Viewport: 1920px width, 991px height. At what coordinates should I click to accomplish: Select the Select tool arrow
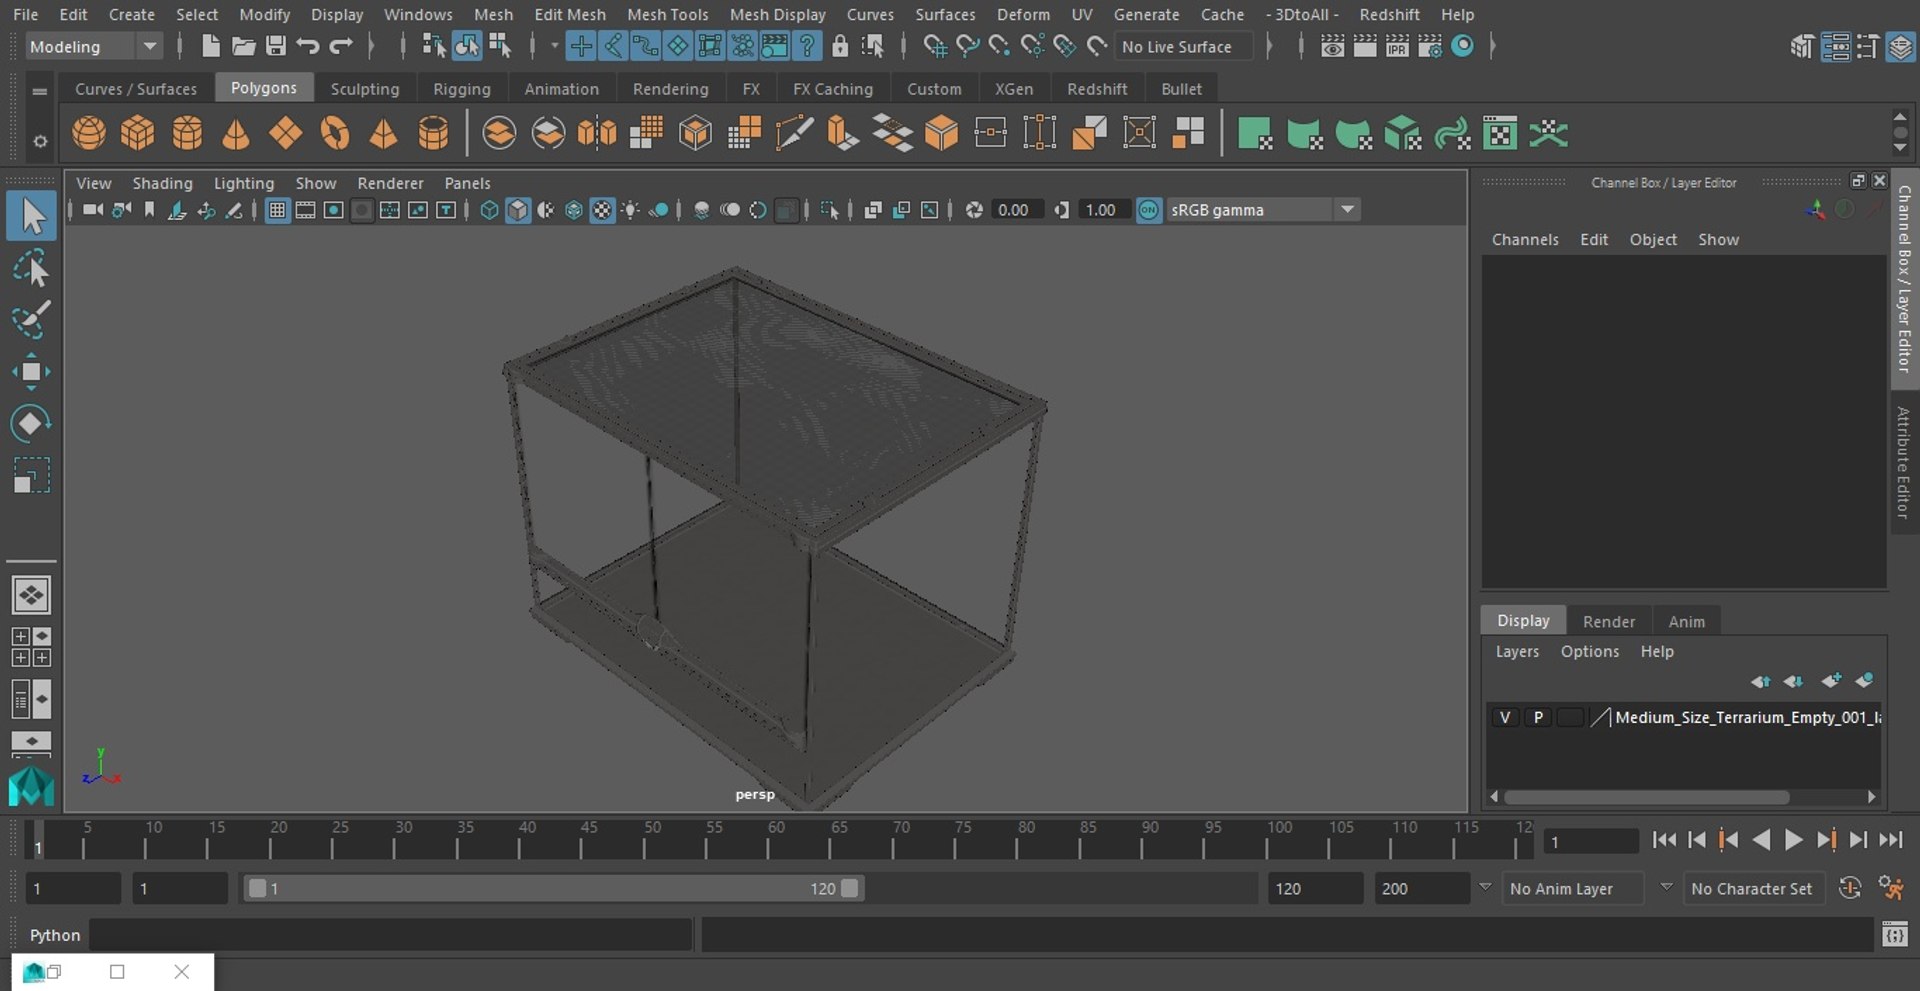click(x=31, y=216)
